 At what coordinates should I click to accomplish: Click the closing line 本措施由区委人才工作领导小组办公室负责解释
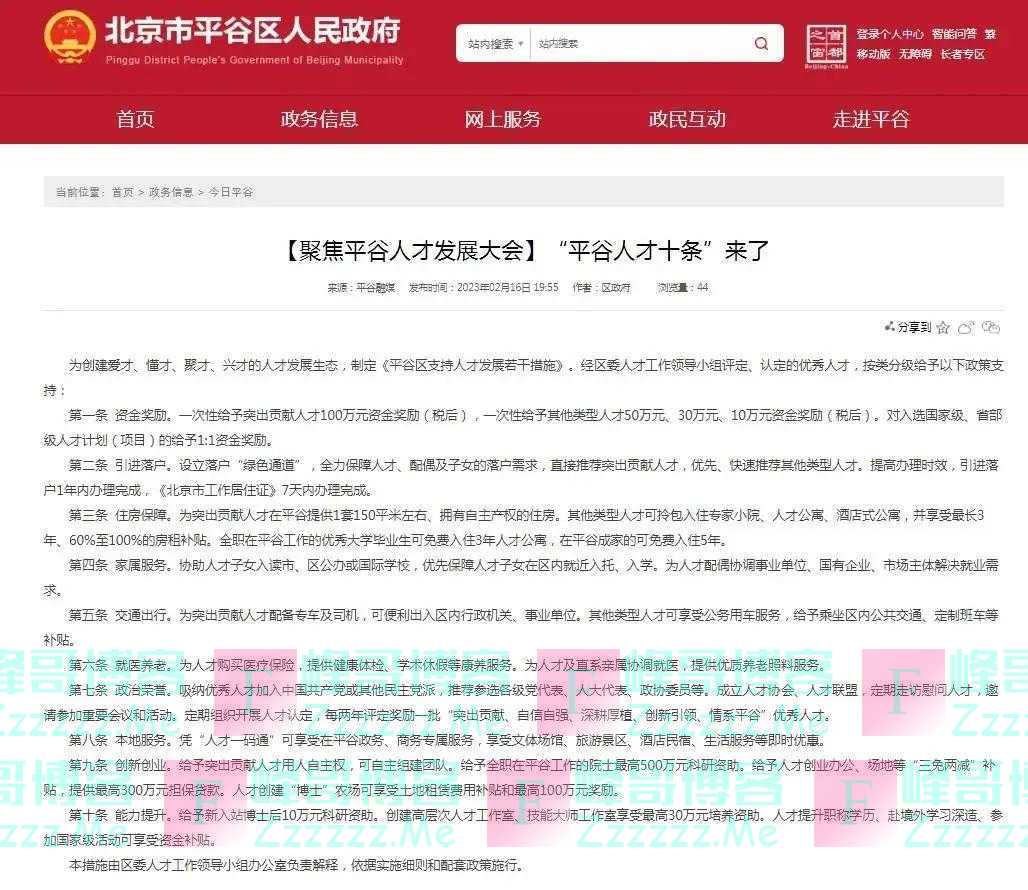pyautogui.click(x=203, y=866)
